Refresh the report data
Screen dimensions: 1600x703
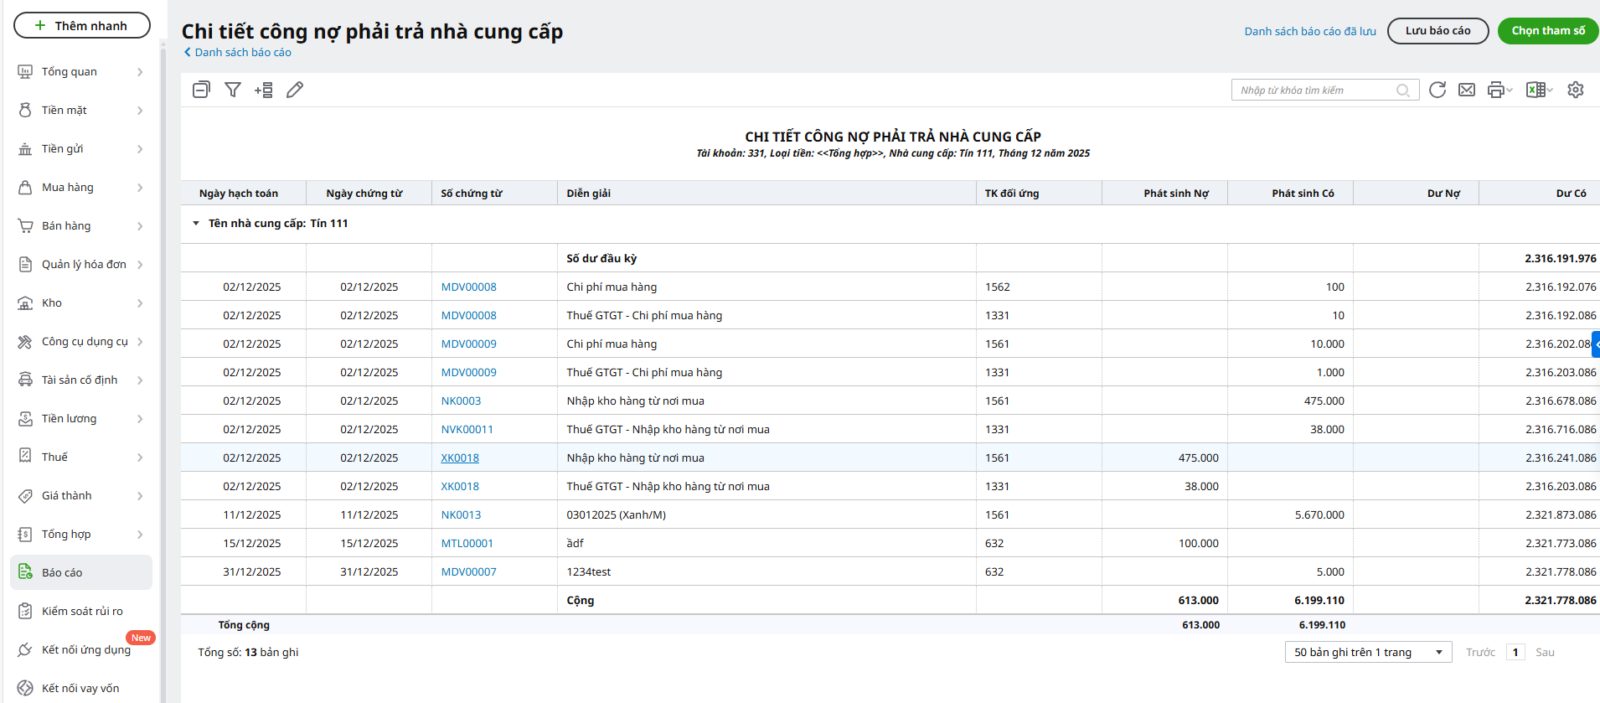coord(1437,90)
